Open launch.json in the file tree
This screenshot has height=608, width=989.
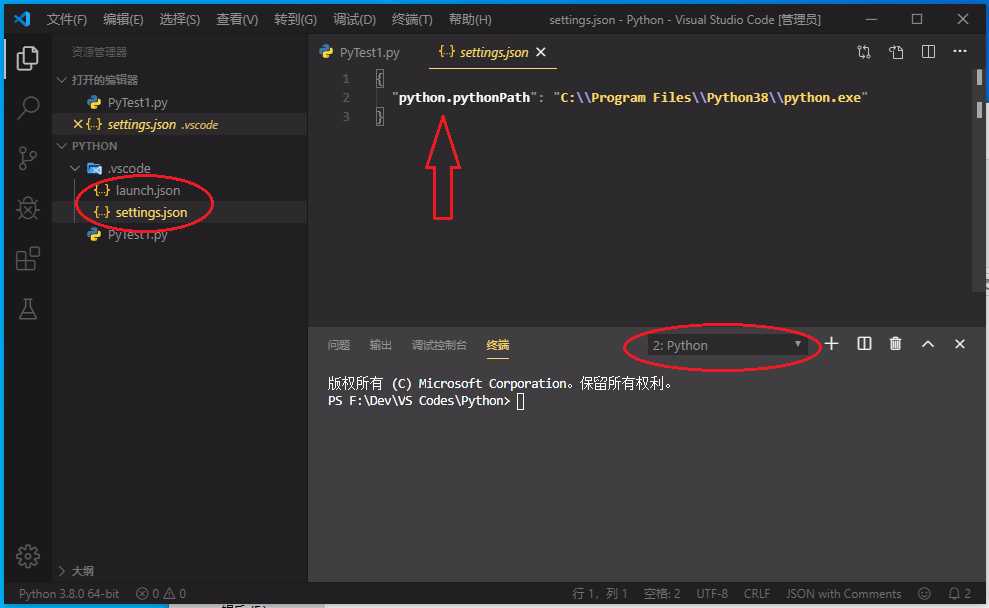point(148,190)
